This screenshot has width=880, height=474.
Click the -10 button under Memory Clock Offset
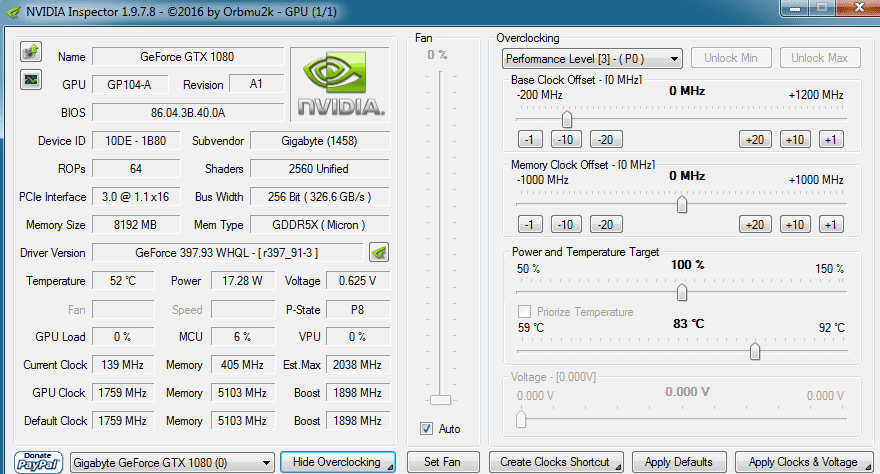[566, 225]
